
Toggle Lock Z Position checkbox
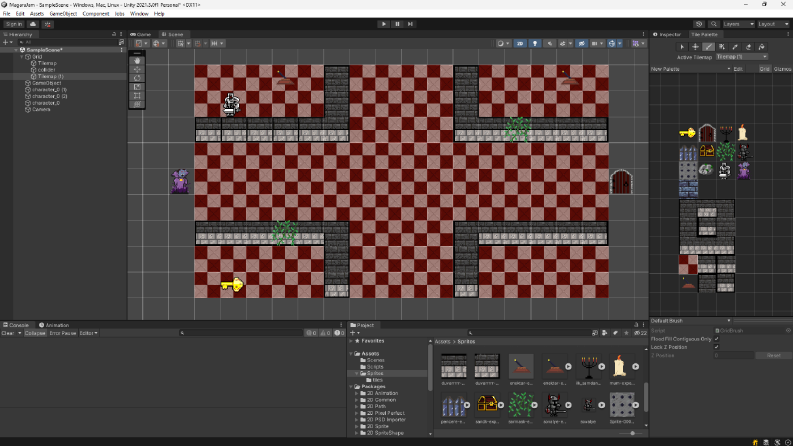point(716,347)
